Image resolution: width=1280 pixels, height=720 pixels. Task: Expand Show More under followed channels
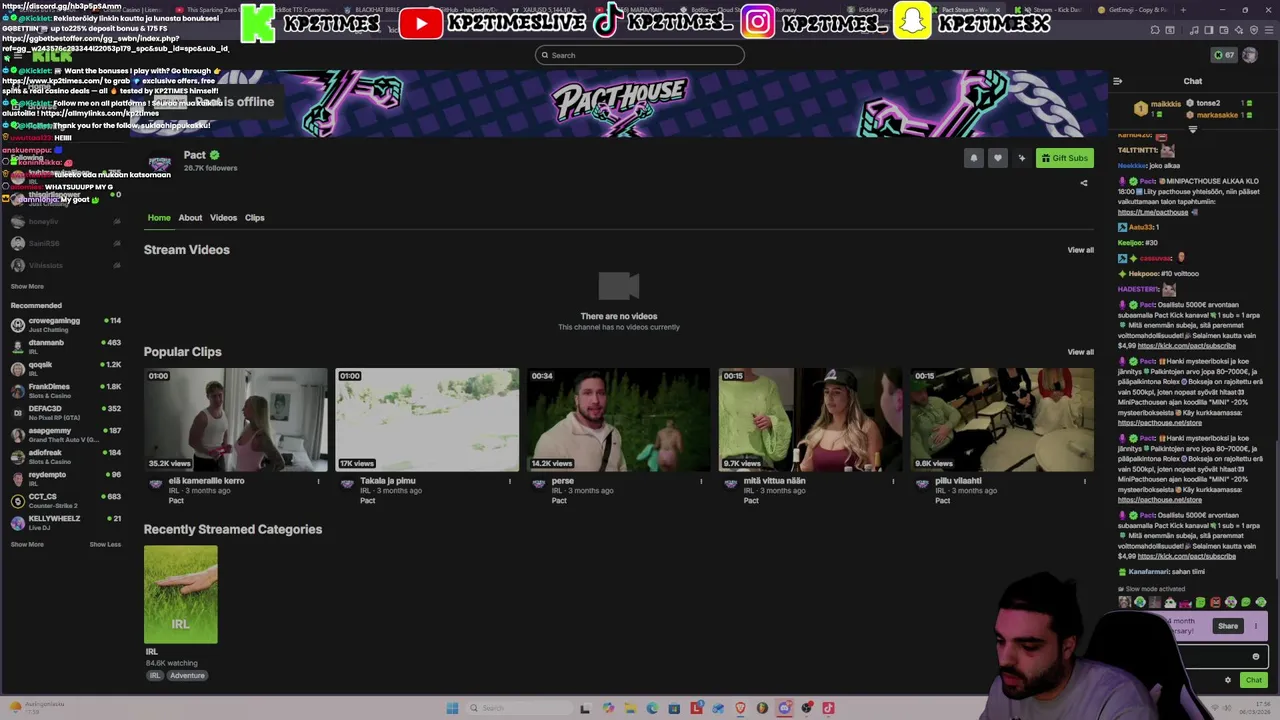(x=27, y=286)
